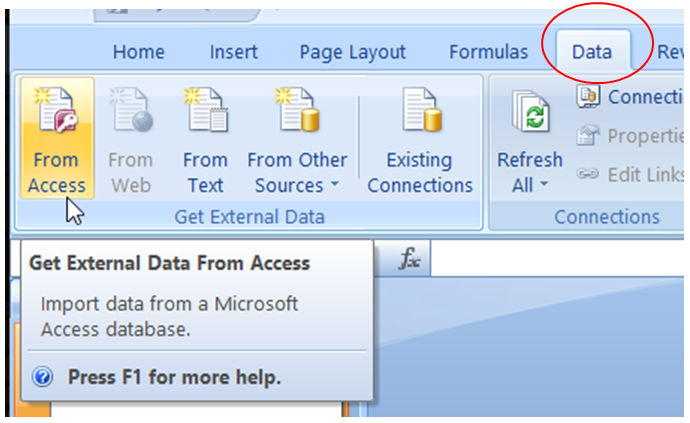
Task: Click the From Access import icon
Action: click(x=56, y=110)
